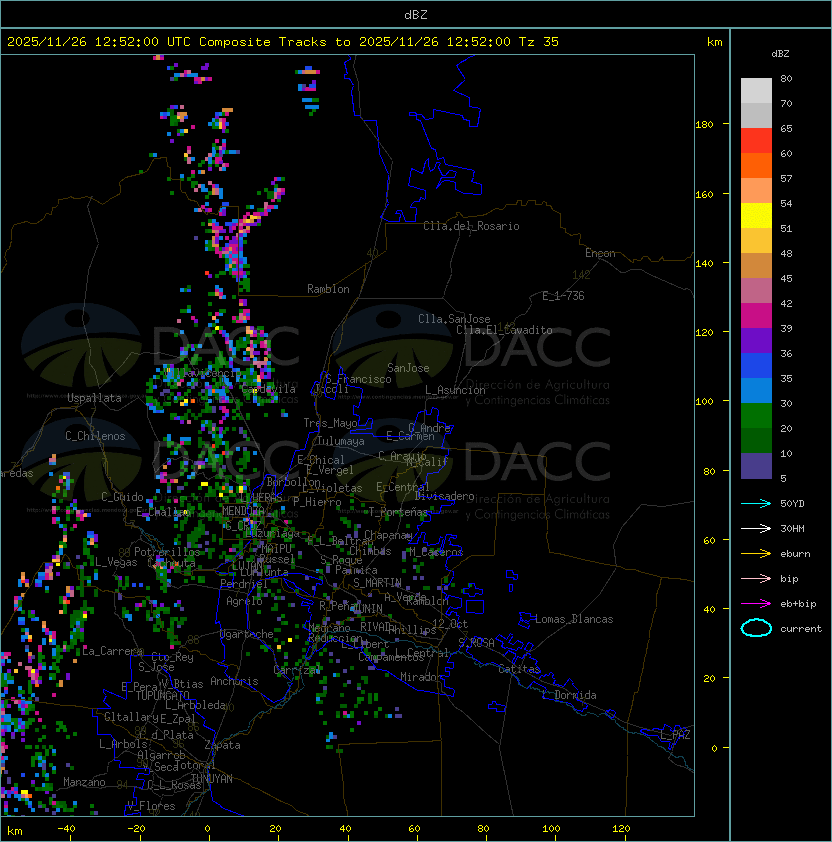Click the Composite Tracks timestamp header
The height and width of the screenshot is (842, 832).
tap(283, 42)
